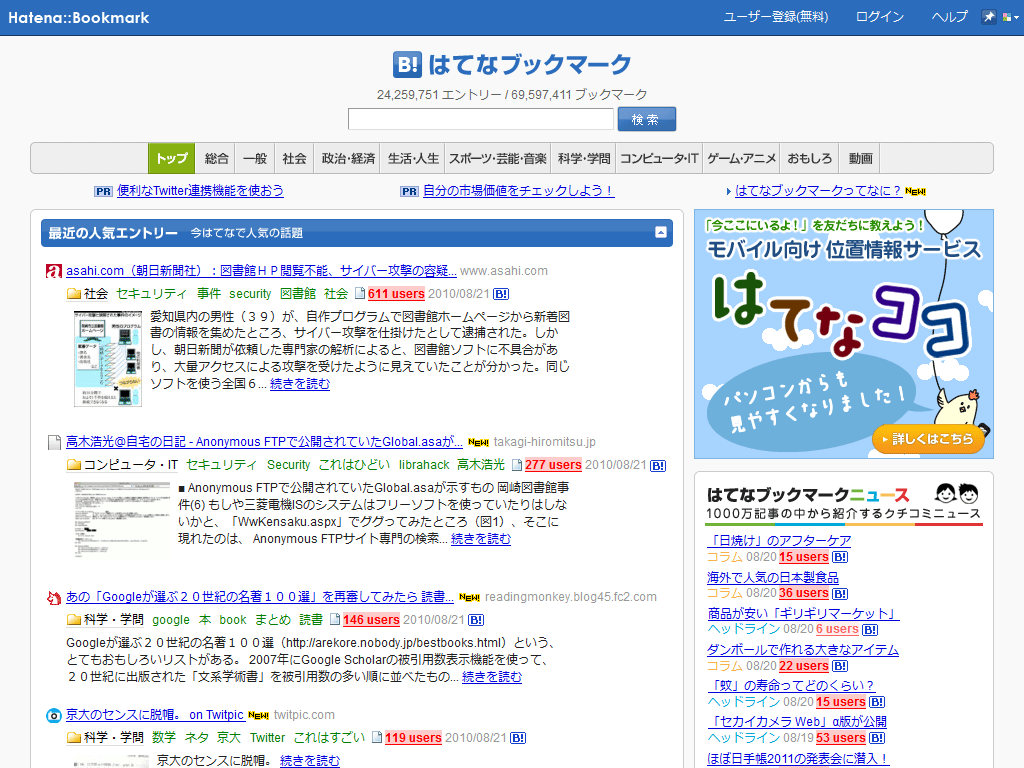The height and width of the screenshot is (768, 1024).
Task: Click the asahi.com favicon icon
Action: (x=54, y=271)
